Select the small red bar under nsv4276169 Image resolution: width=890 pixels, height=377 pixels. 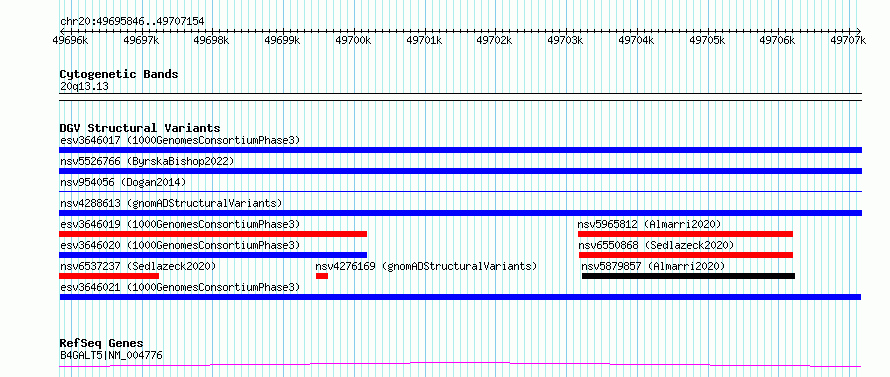click(x=322, y=276)
